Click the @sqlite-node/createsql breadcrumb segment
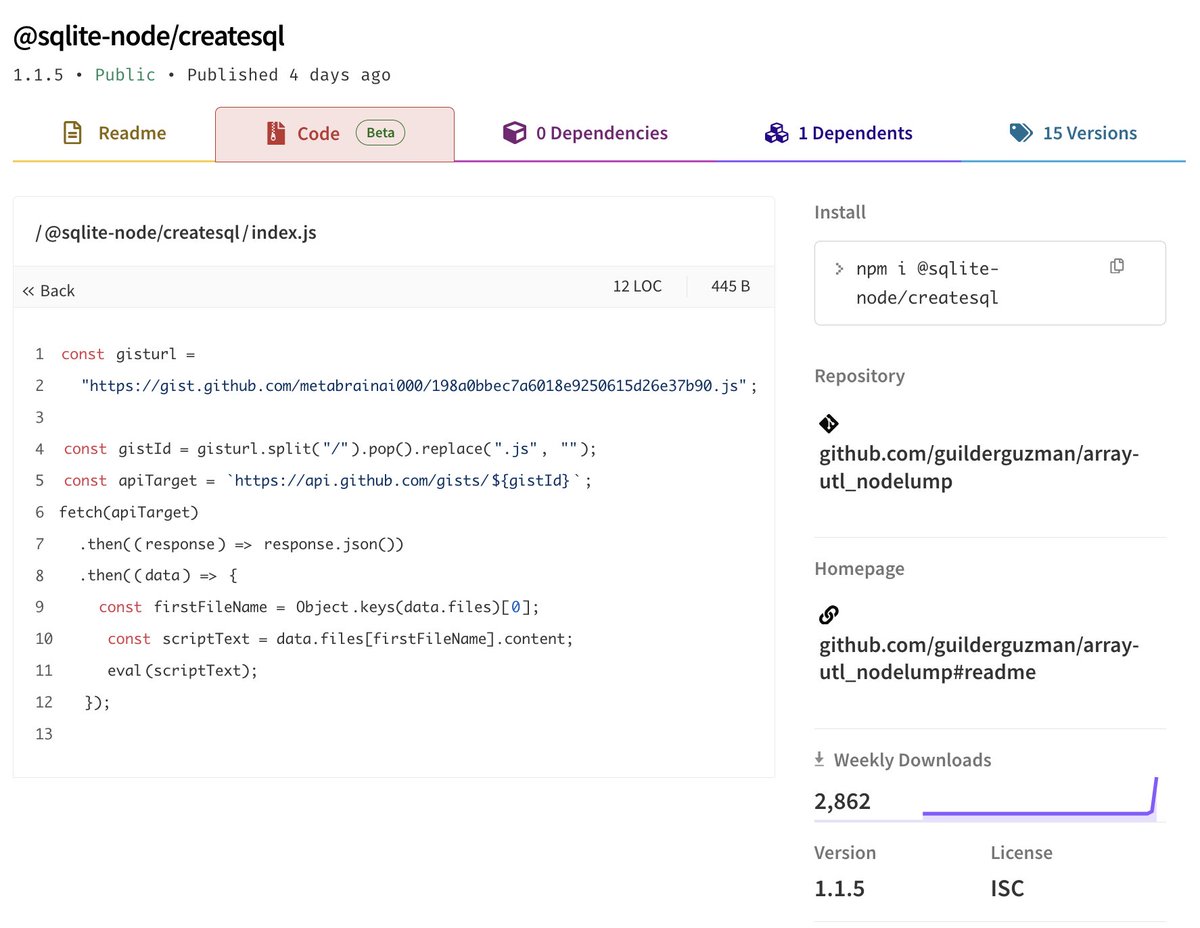This screenshot has width=1200, height=928. pos(140,233)
